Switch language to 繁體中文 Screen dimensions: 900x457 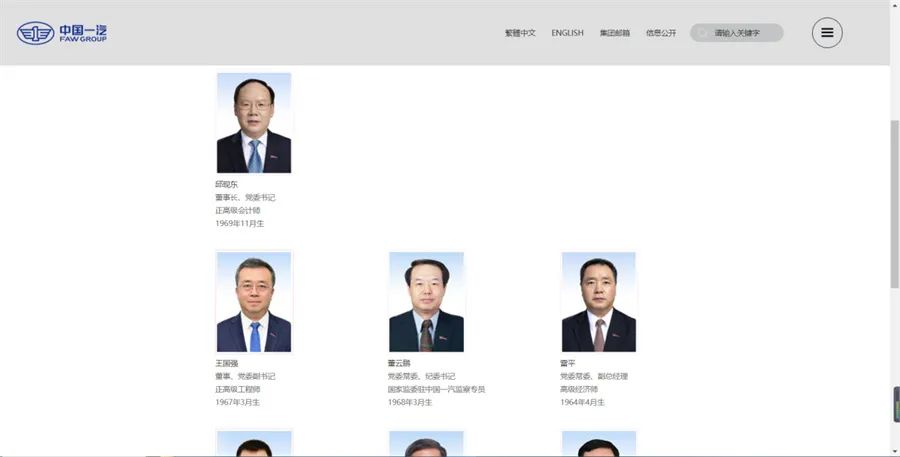(520, 33)
